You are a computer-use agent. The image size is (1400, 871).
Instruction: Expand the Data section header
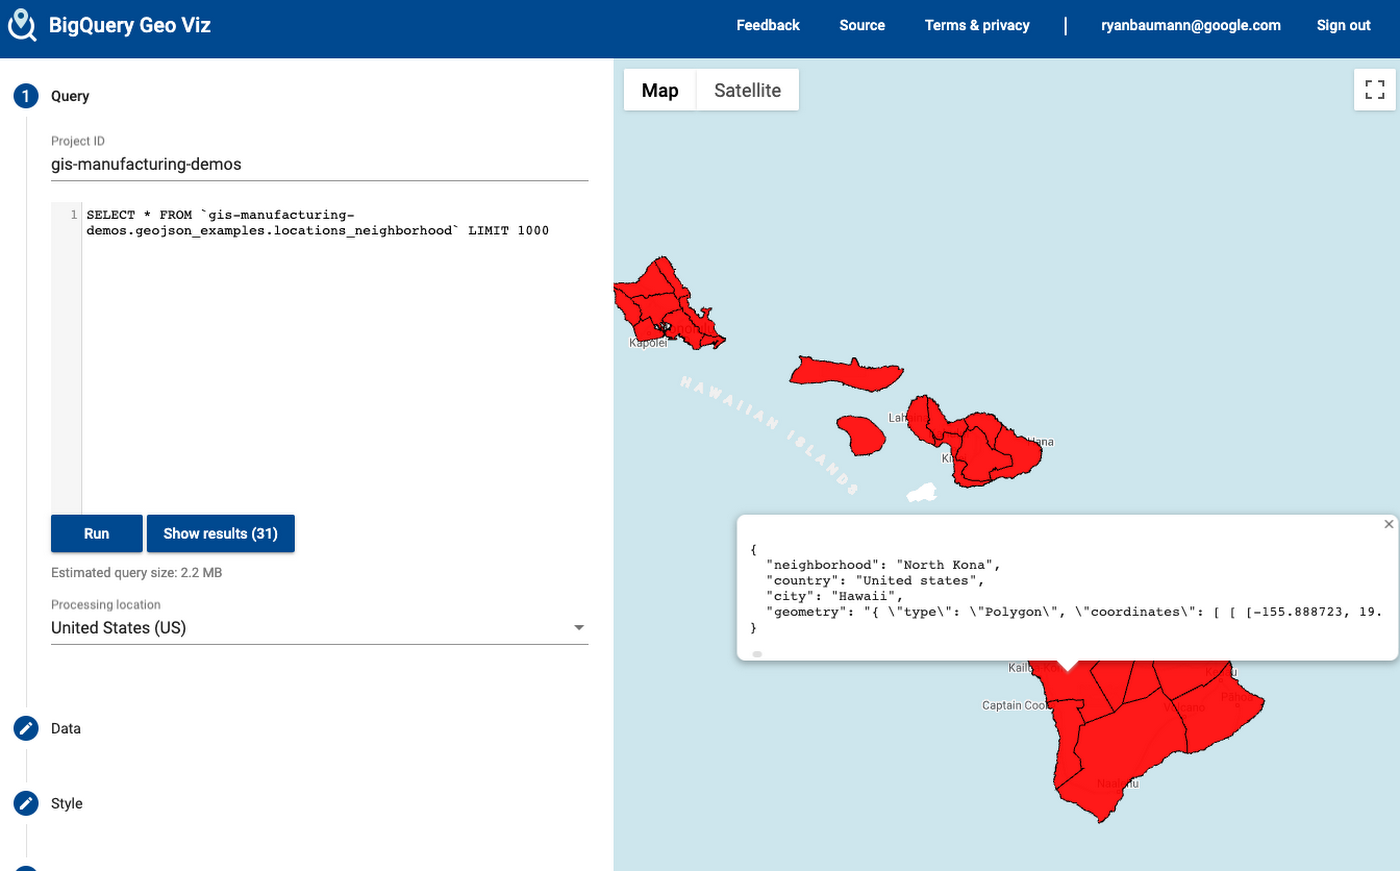pos(66,728)
